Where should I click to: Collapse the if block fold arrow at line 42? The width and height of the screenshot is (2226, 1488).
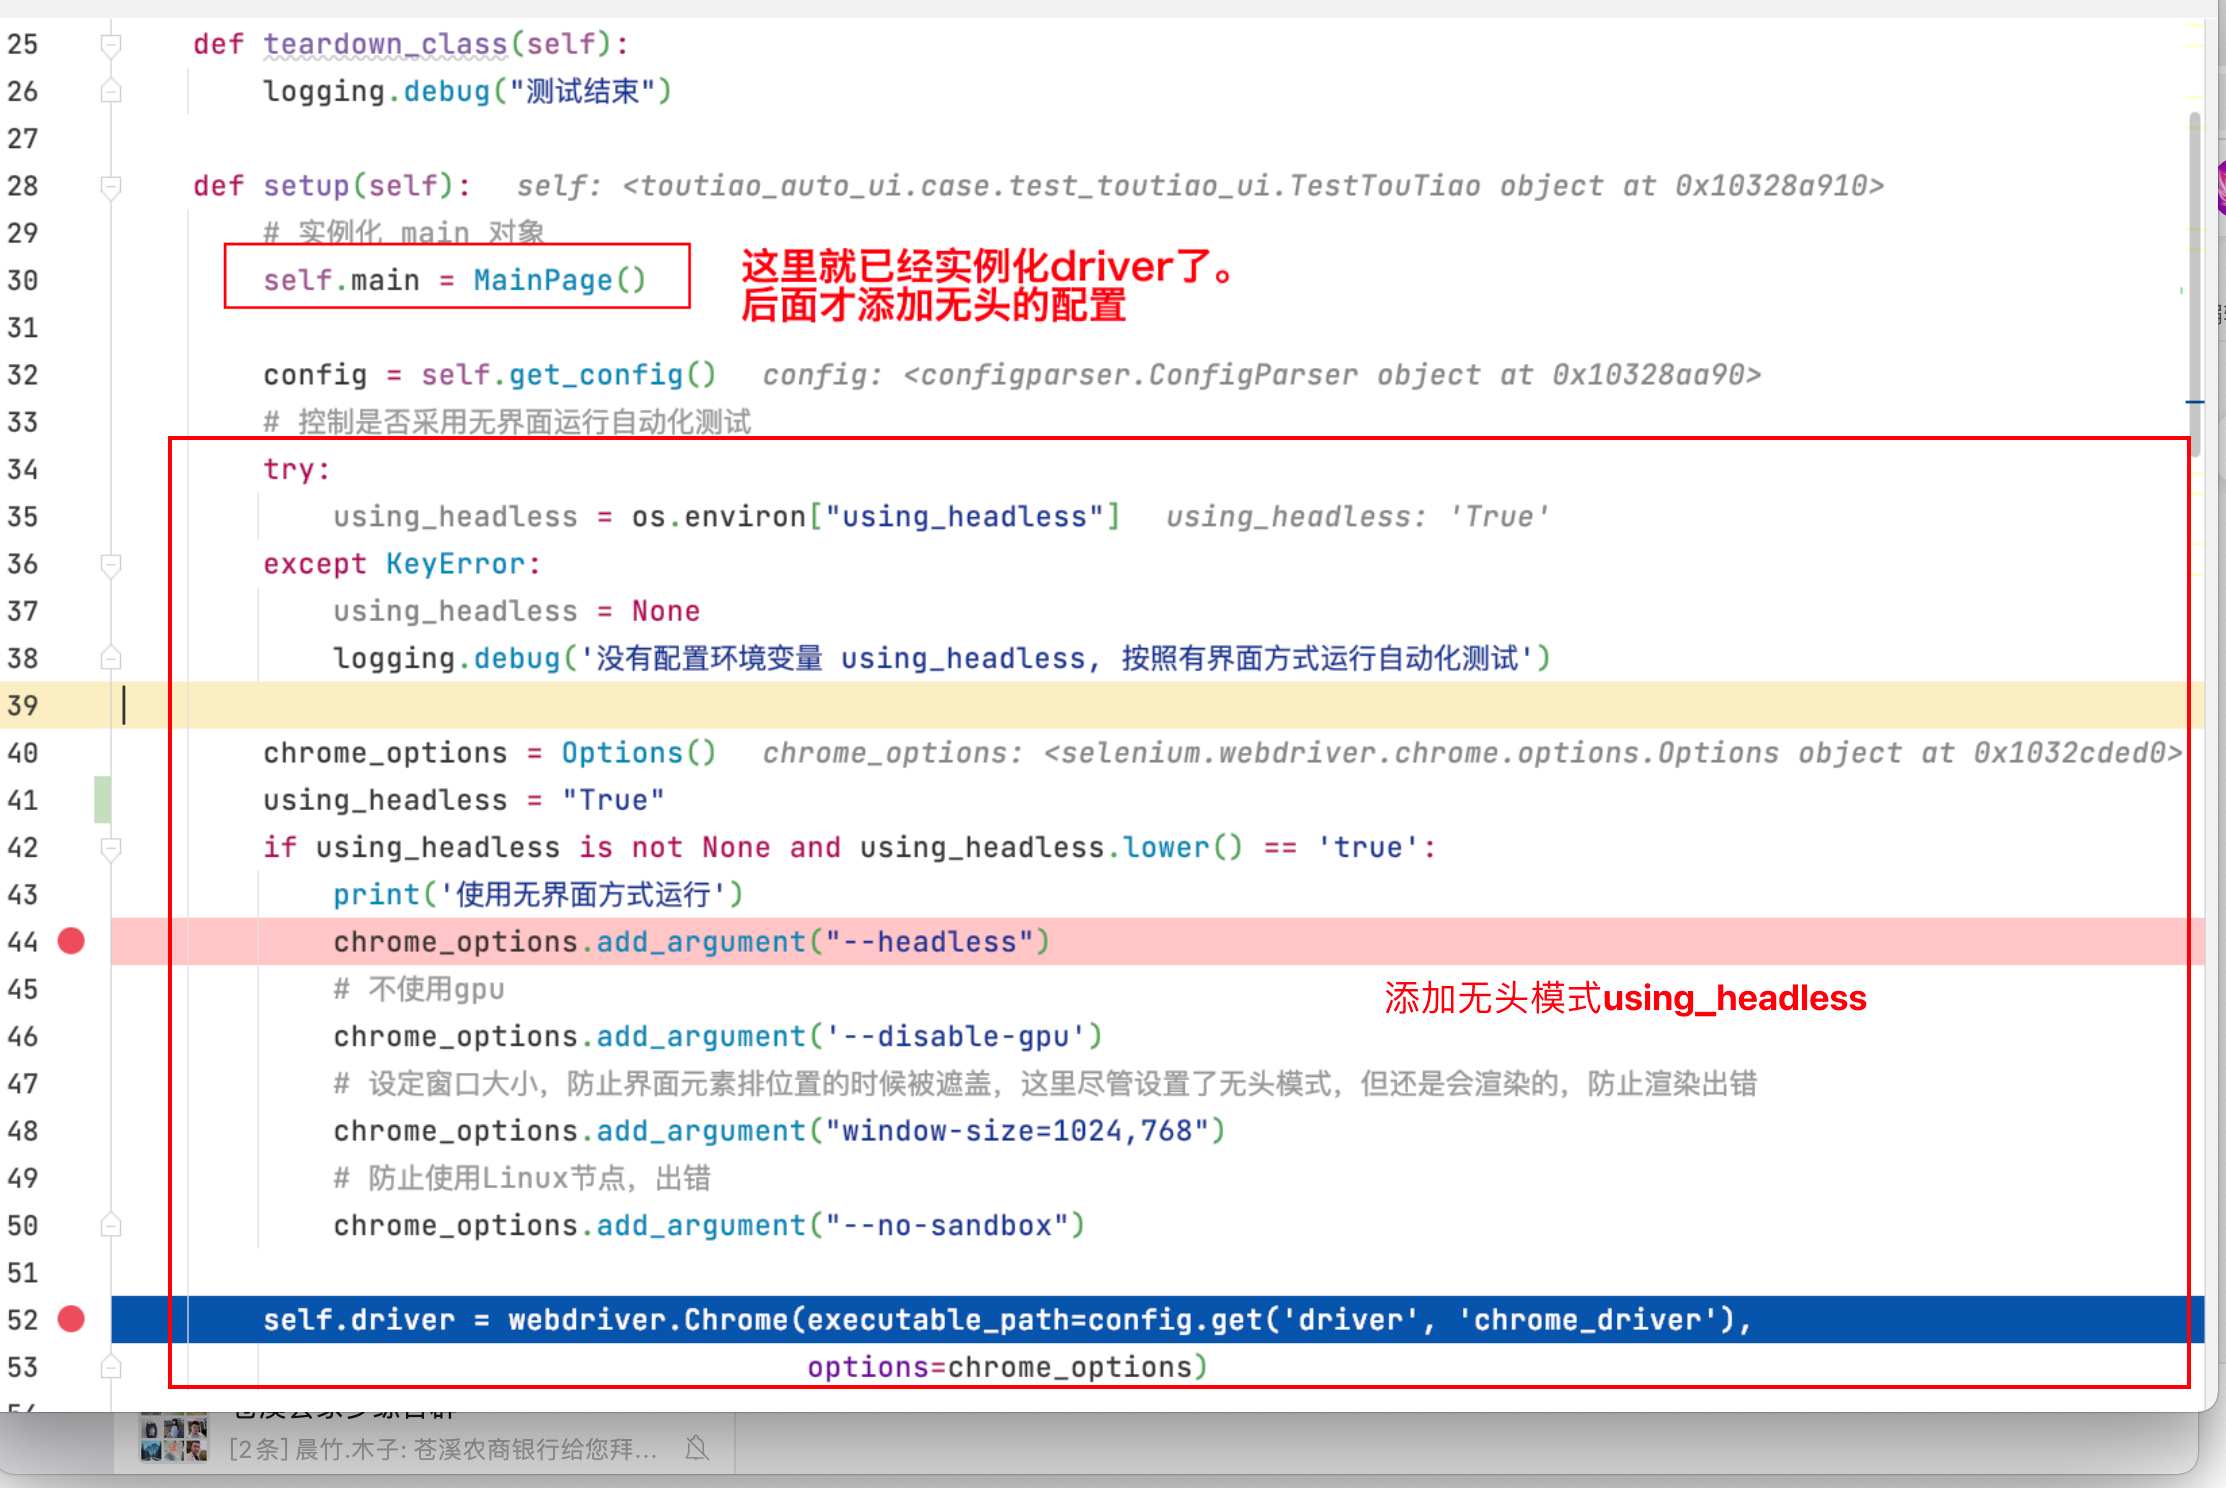[110, 849]
